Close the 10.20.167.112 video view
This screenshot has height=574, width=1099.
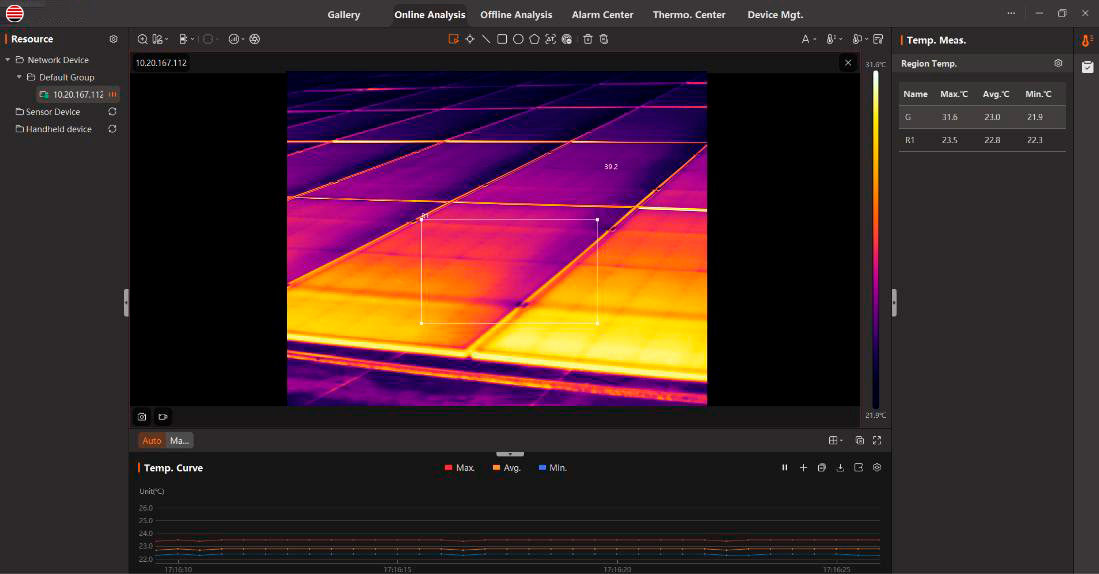848,62
